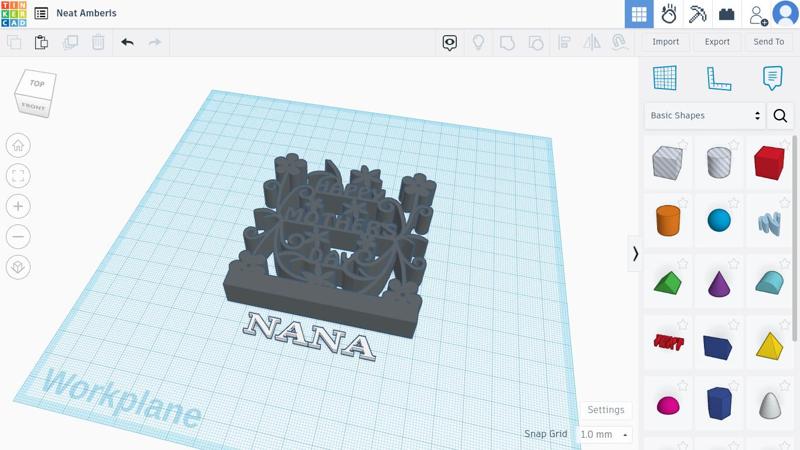Viewport: 800px width, 450px height.
Task: Favorite the orange Cylinder shape star
Action: coord(683,203)
